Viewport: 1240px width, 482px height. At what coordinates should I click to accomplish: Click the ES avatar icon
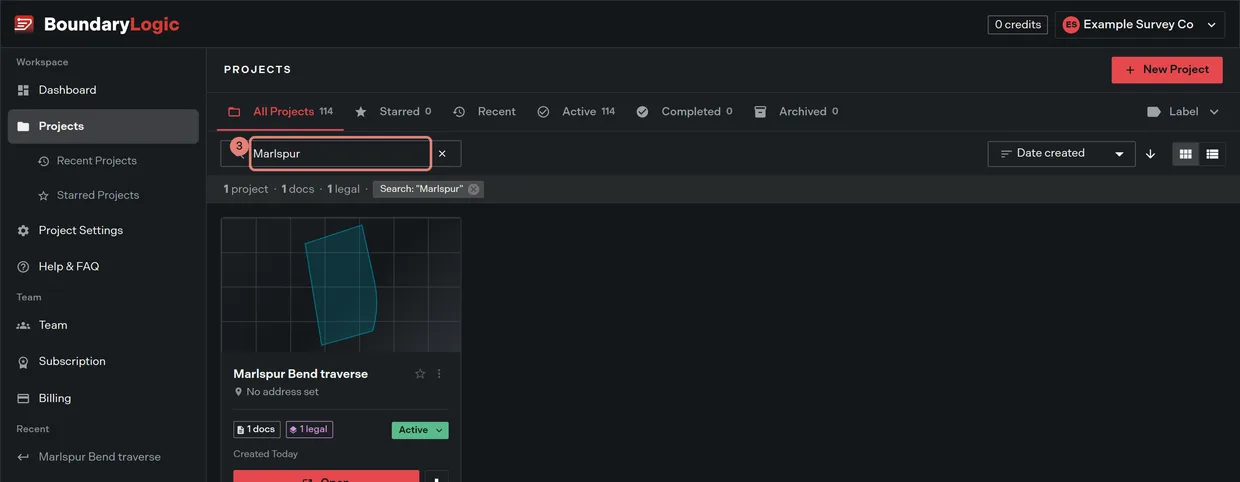(1071, 24)
